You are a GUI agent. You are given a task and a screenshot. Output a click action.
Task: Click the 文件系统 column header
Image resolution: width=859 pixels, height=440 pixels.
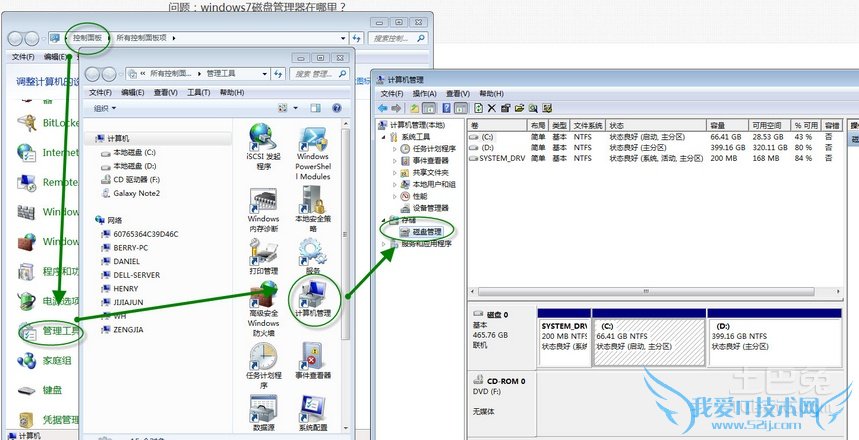pos(588,125)
